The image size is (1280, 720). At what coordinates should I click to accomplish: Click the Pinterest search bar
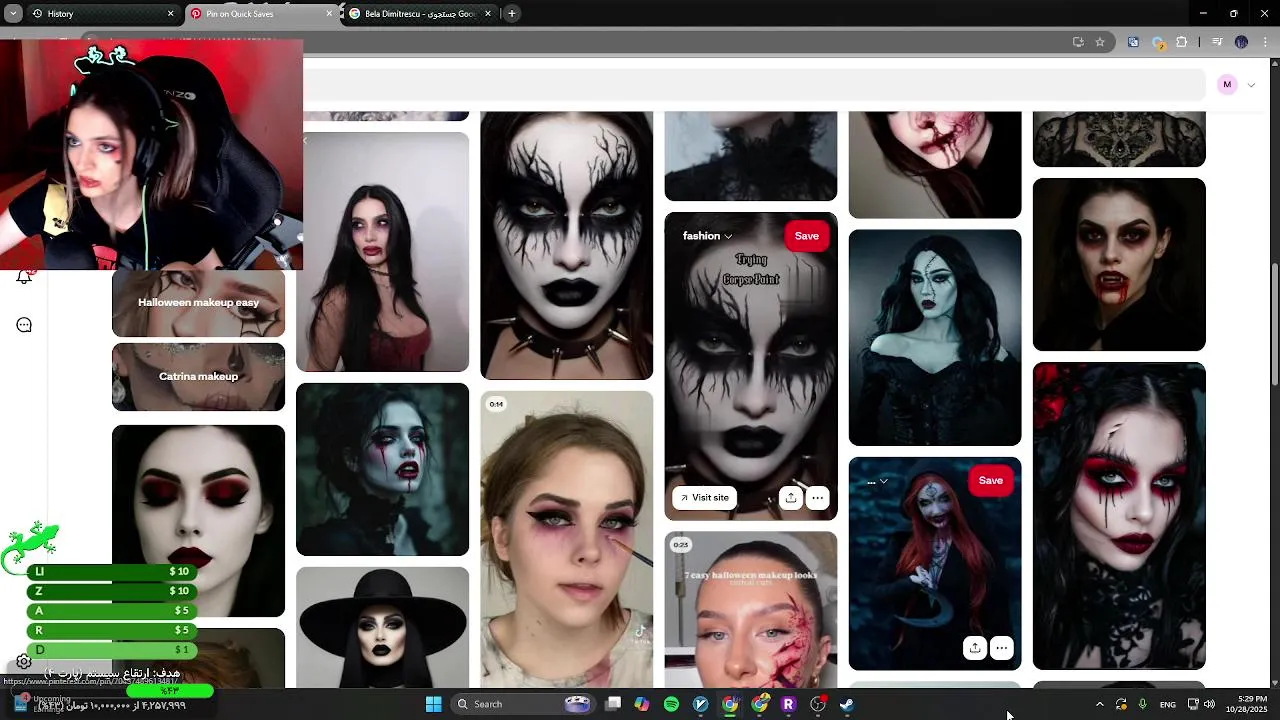pyautogui.click(x=754, y=85)
